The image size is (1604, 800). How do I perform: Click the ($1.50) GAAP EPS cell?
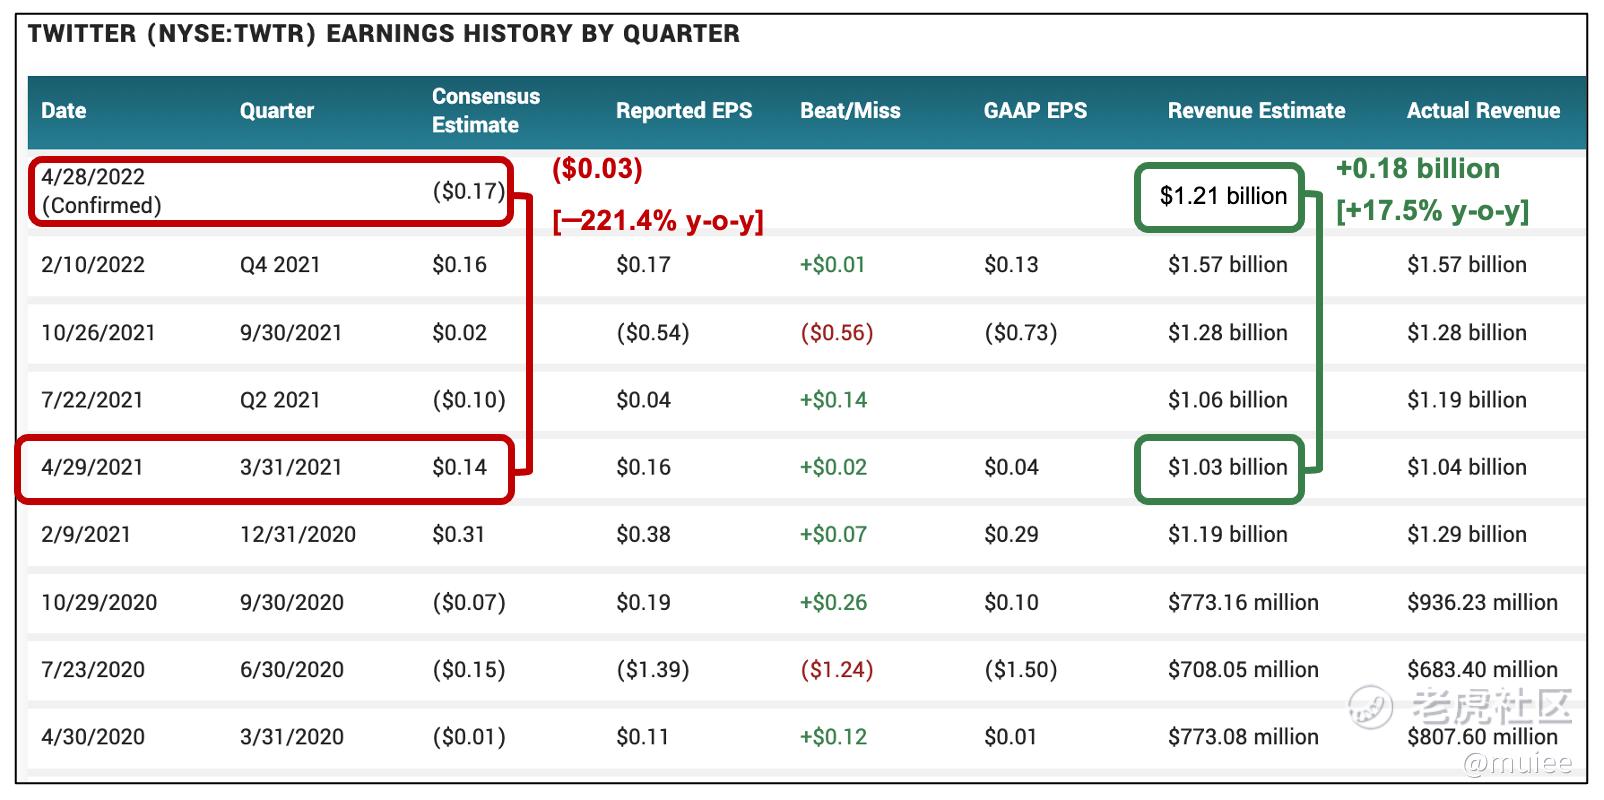point(1020,670)
